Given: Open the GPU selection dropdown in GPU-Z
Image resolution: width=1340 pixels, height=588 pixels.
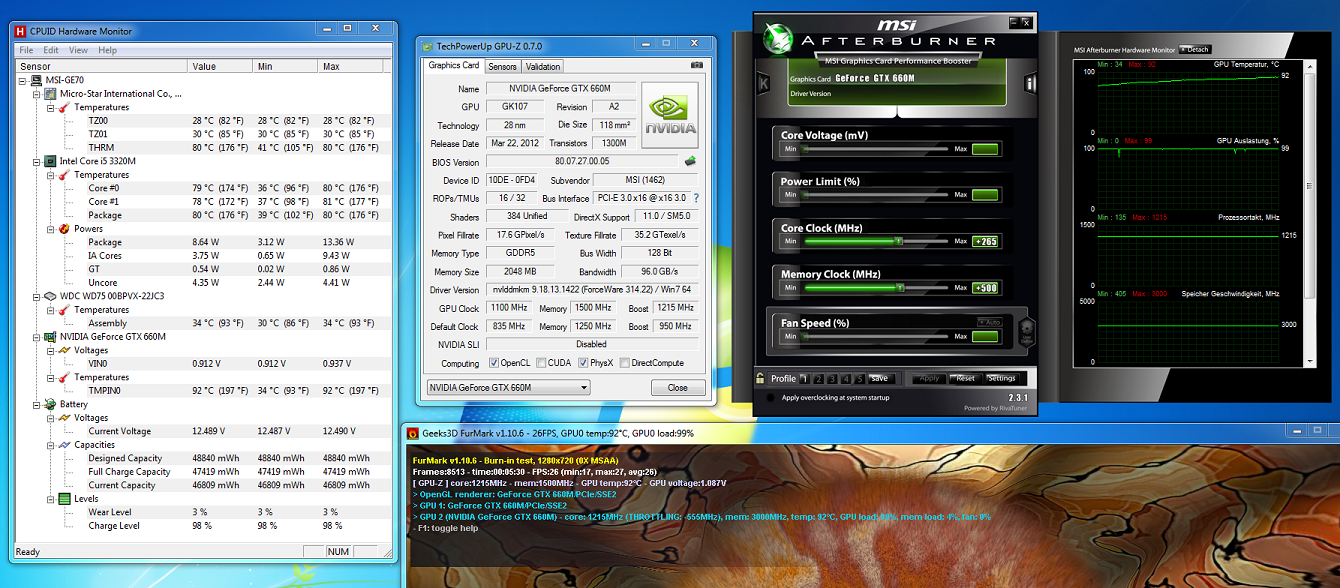Looking at the screenshot, I should point(508,388).
